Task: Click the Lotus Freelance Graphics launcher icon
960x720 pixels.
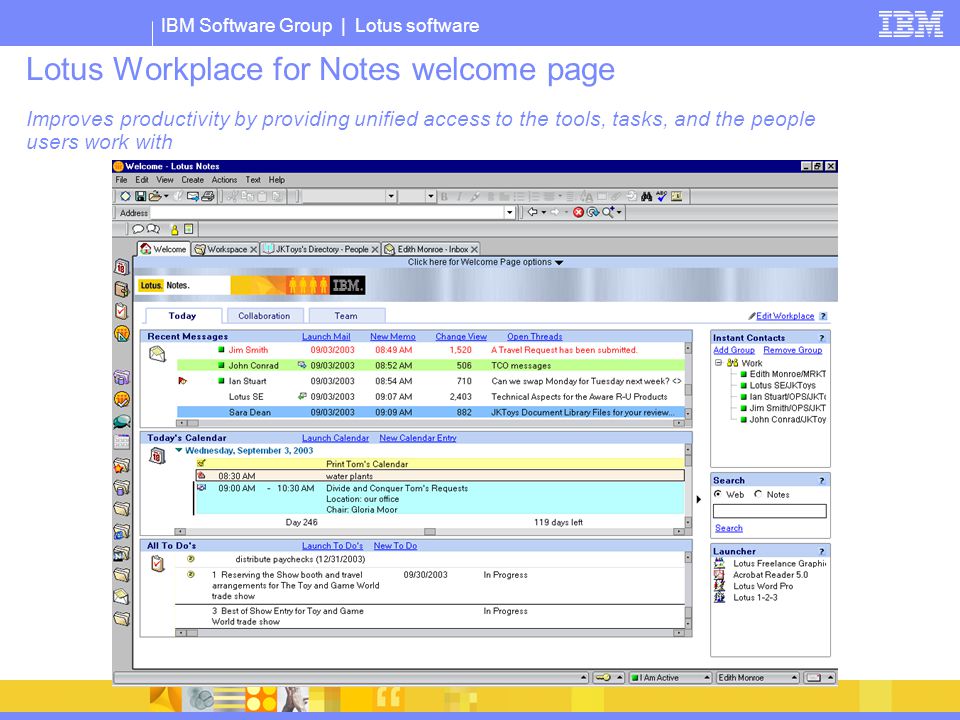Action: pyautogui.click(x=719, y=564)
